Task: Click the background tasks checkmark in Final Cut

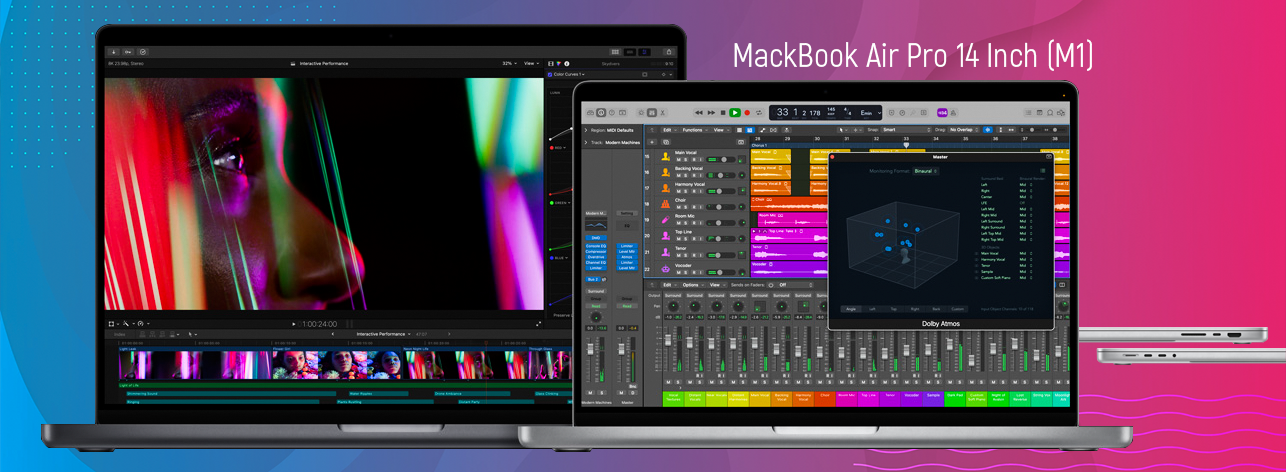Action: point(143,52)
